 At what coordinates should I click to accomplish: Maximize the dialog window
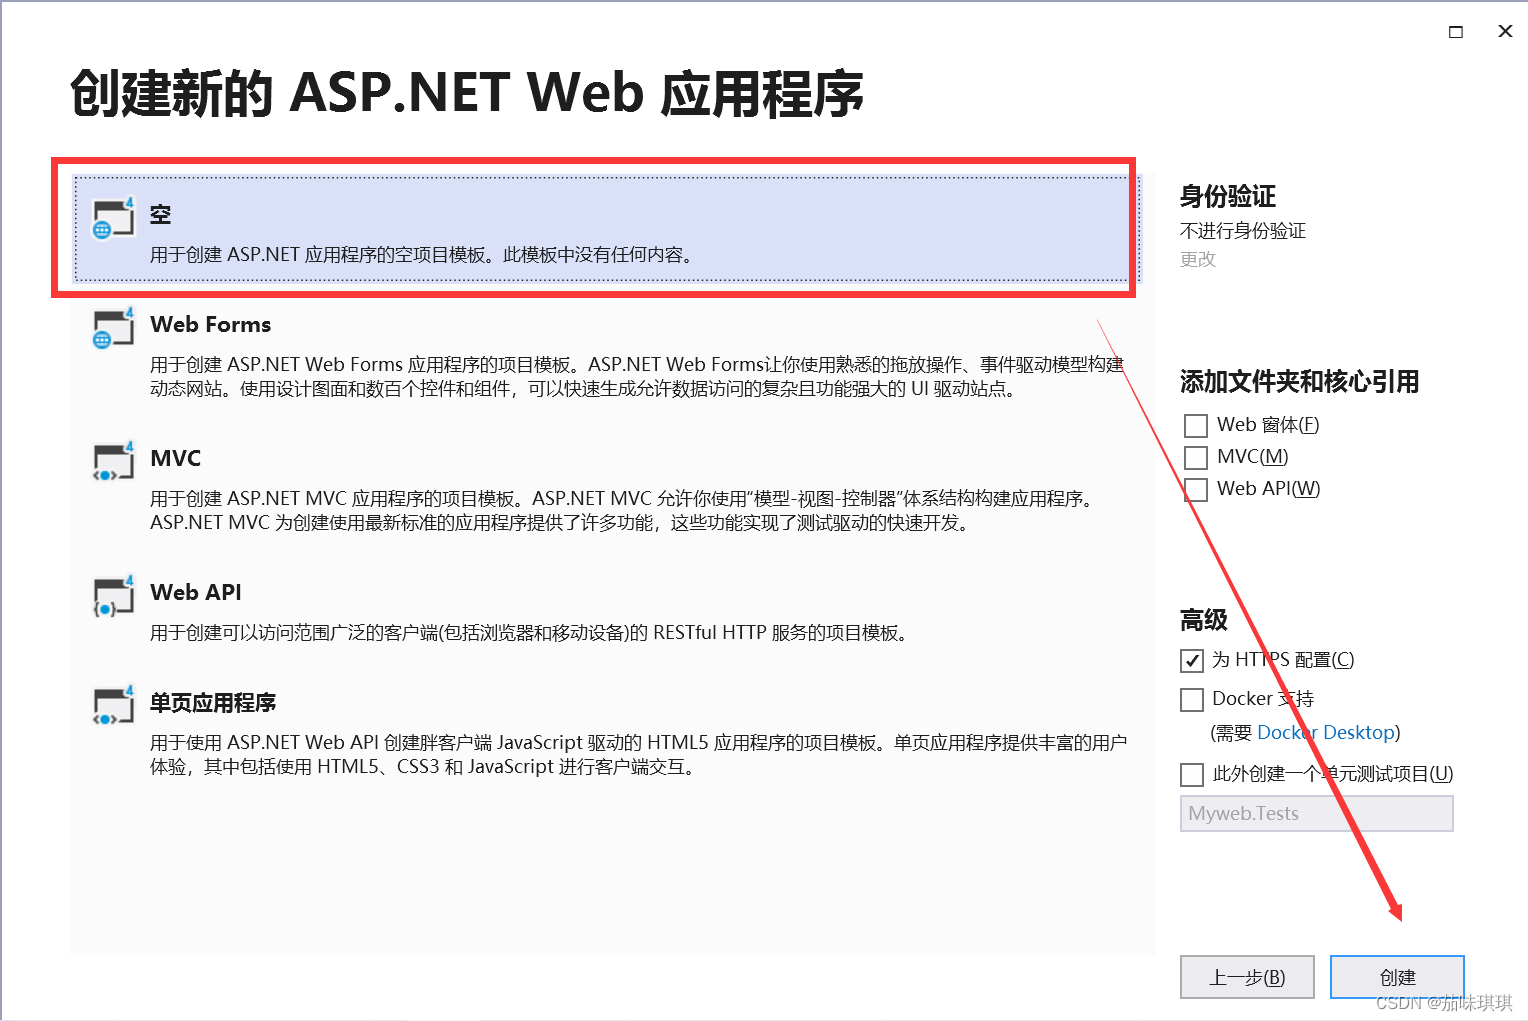click(x=1456, y=32)
